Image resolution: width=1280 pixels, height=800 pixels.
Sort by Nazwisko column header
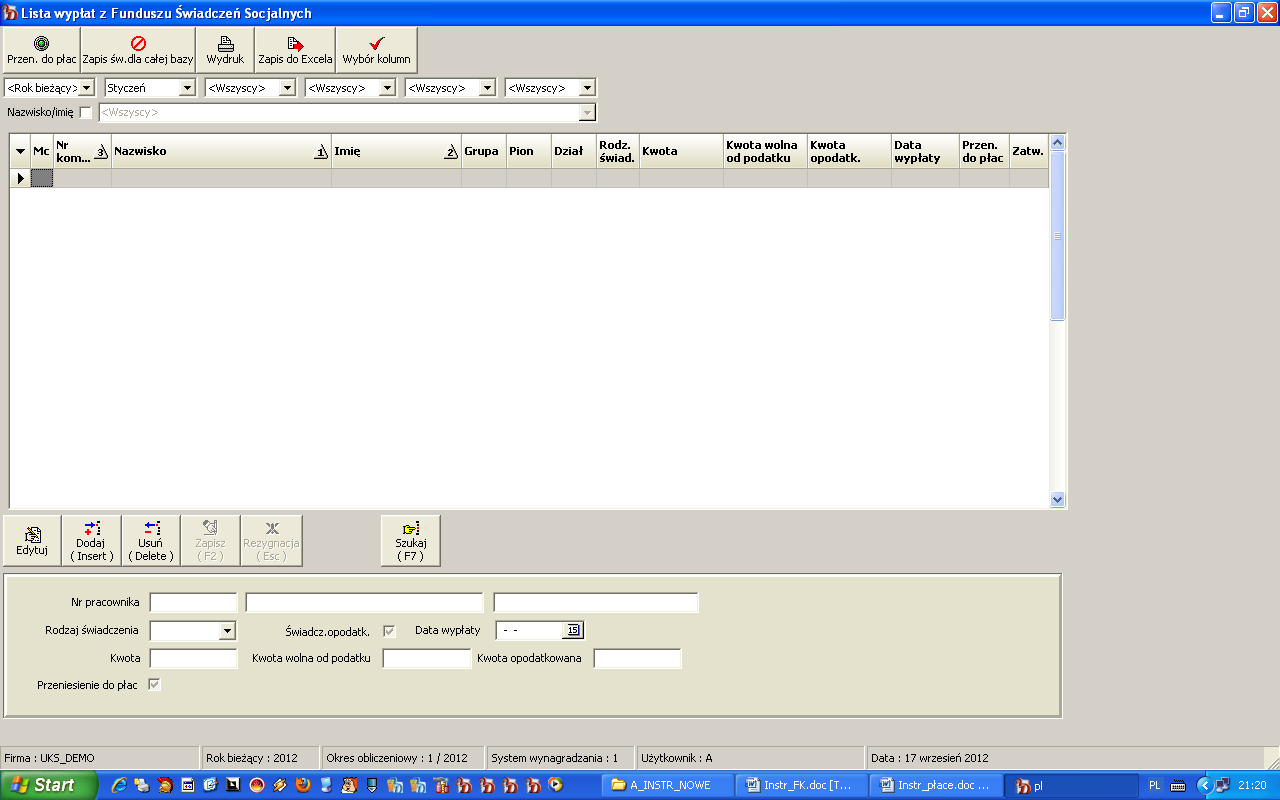(x=221, y=151)
